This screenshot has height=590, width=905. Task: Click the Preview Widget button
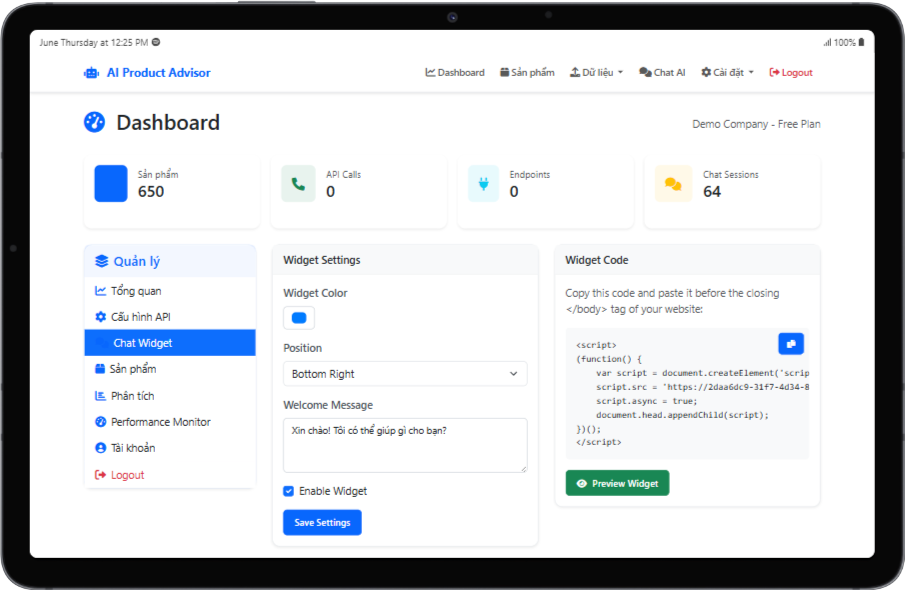pos(618,483)
